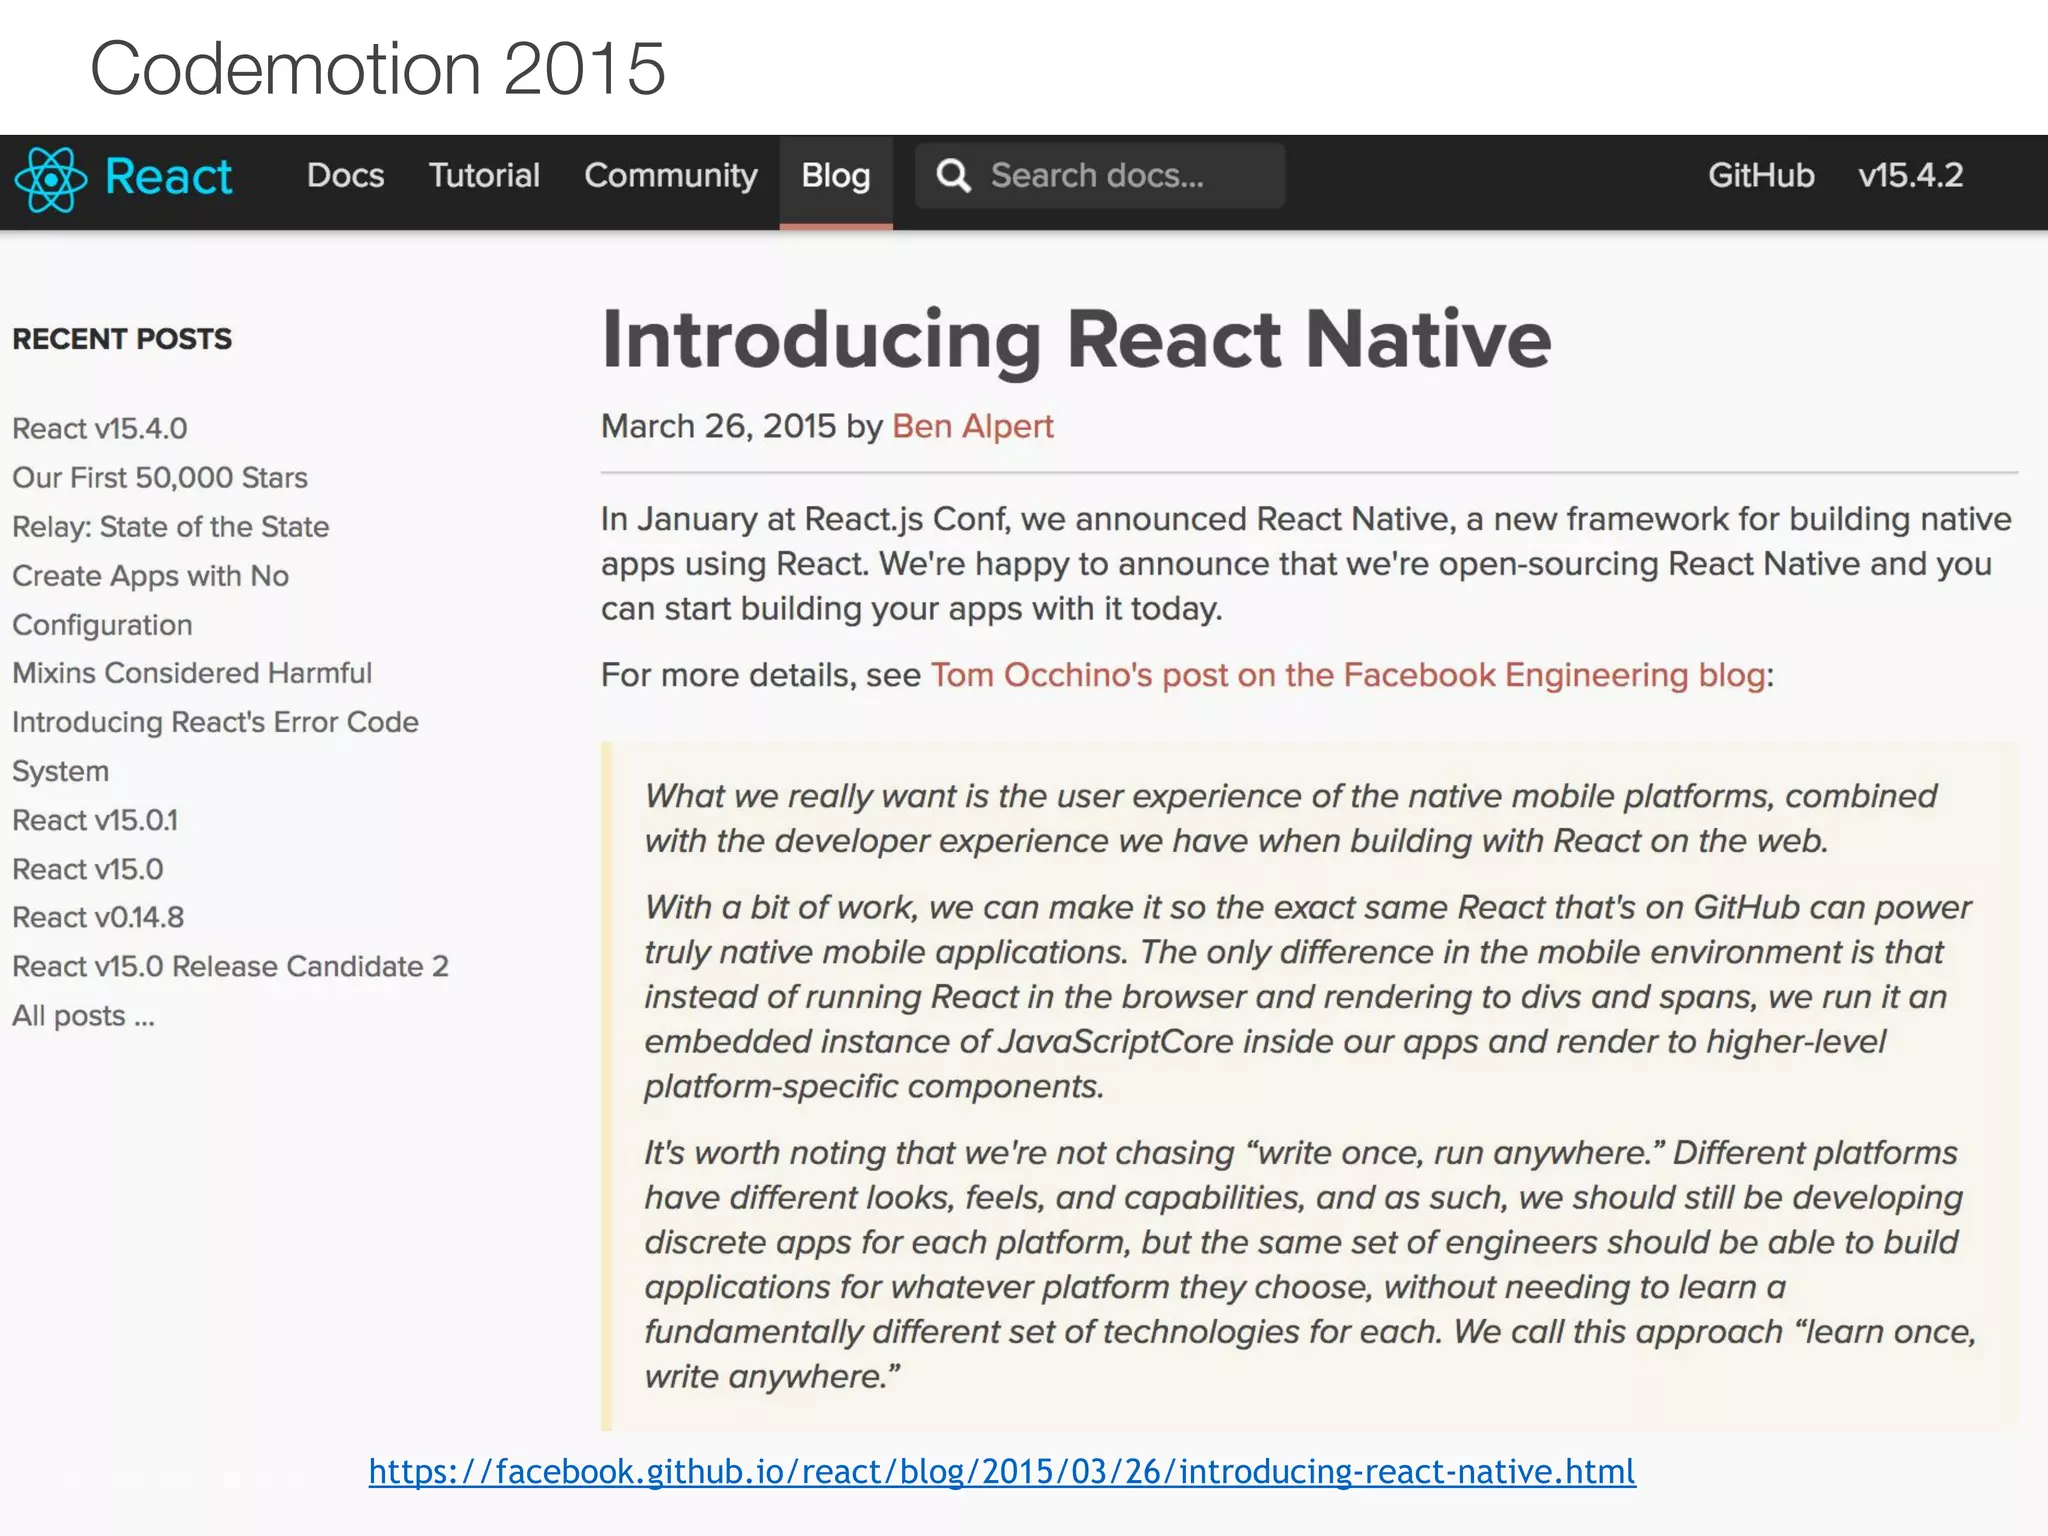This screenshot has width=2048, height=1536.
Task: Open React v15.0 Release Candidate 2 post
Action: 230,966
